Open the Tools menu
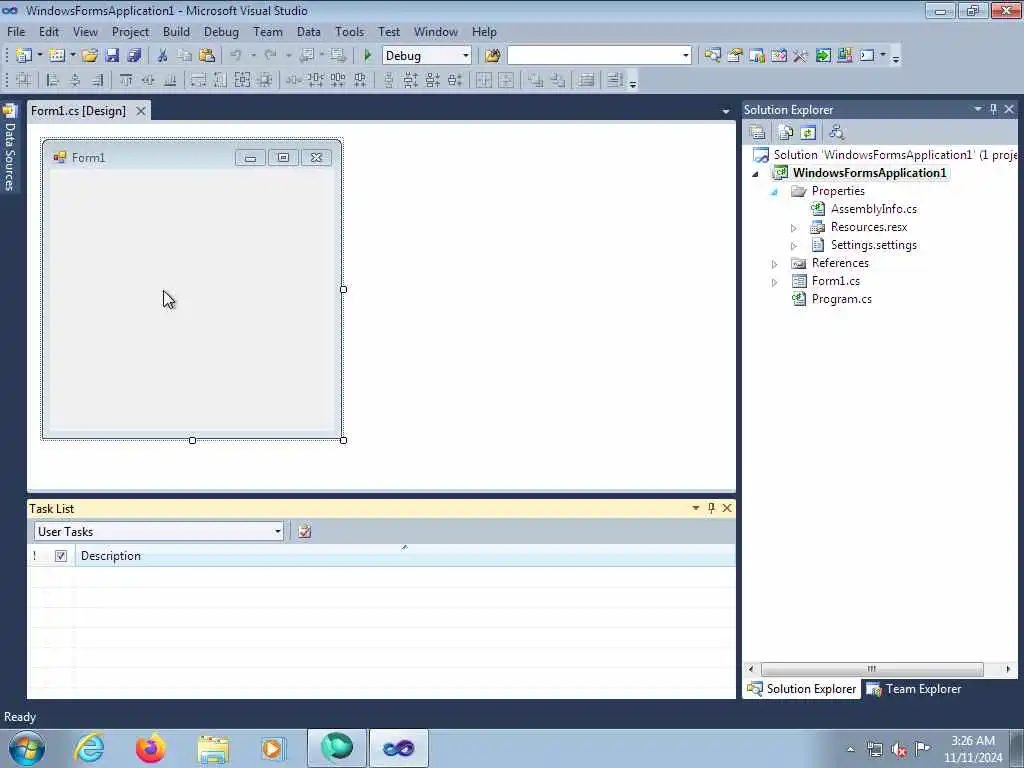Image resolution: width=1024 pixels, height=768 pixels. tap(349, 31)
